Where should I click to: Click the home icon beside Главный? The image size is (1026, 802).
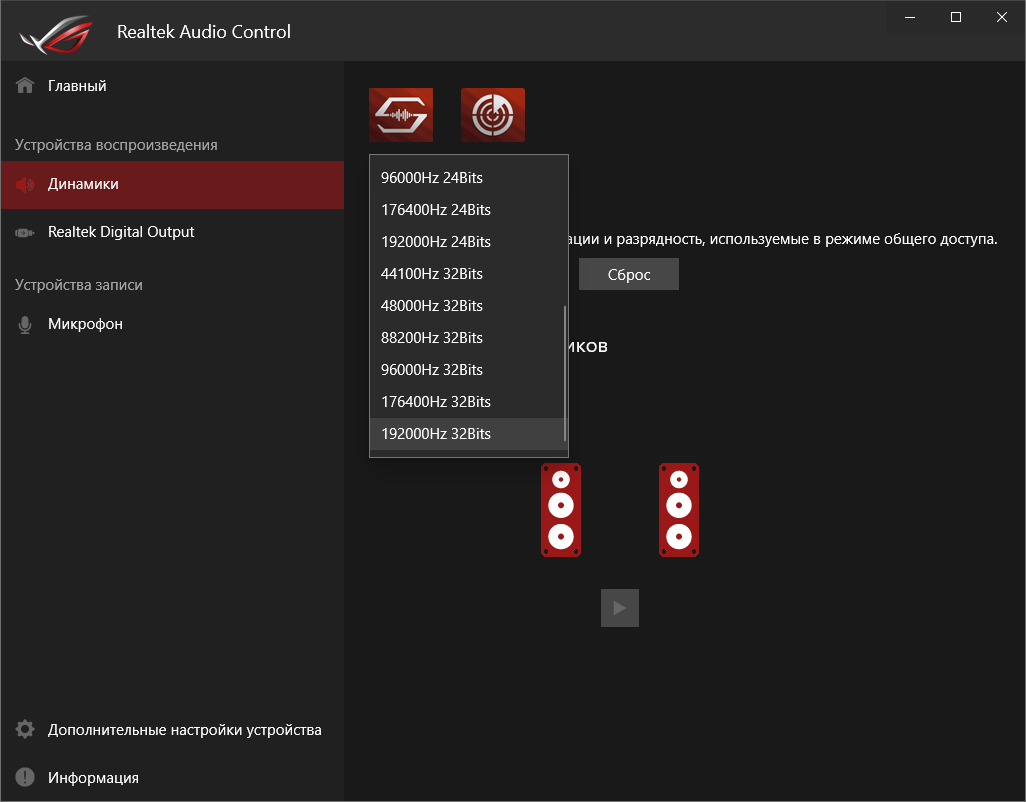(25, 86)
